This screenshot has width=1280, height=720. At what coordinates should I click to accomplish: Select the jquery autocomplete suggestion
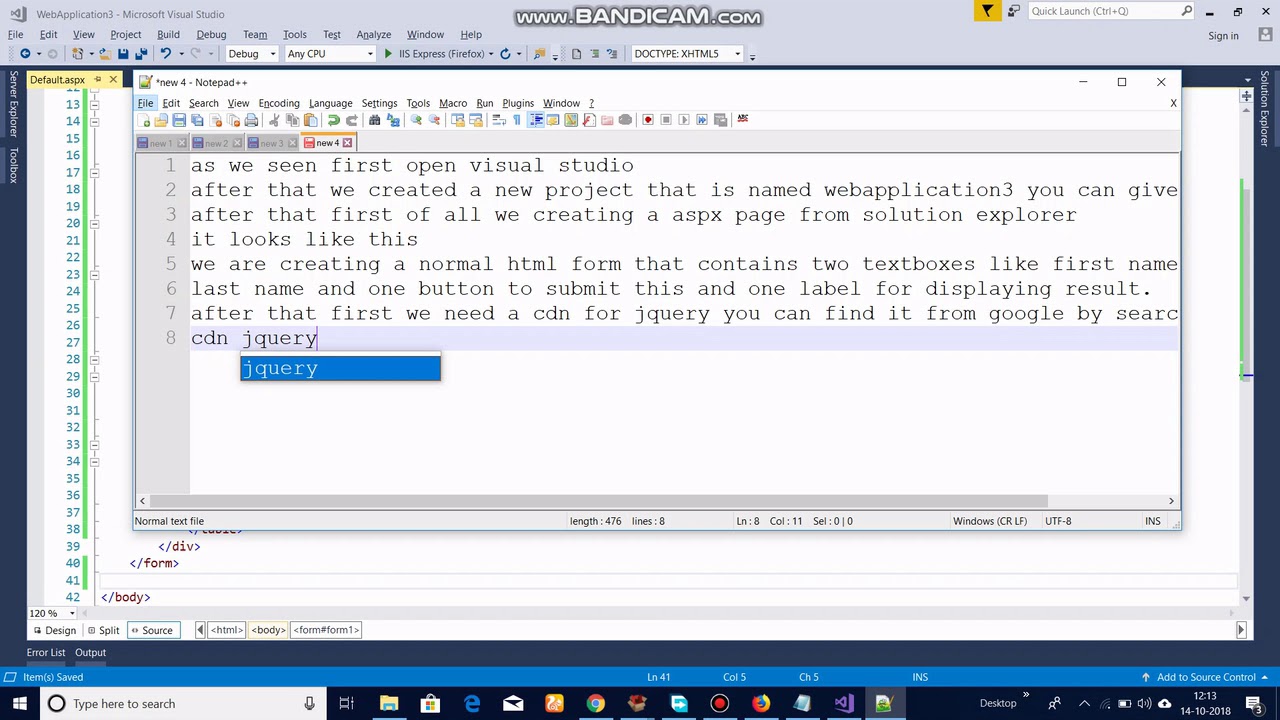click(340, 368)
